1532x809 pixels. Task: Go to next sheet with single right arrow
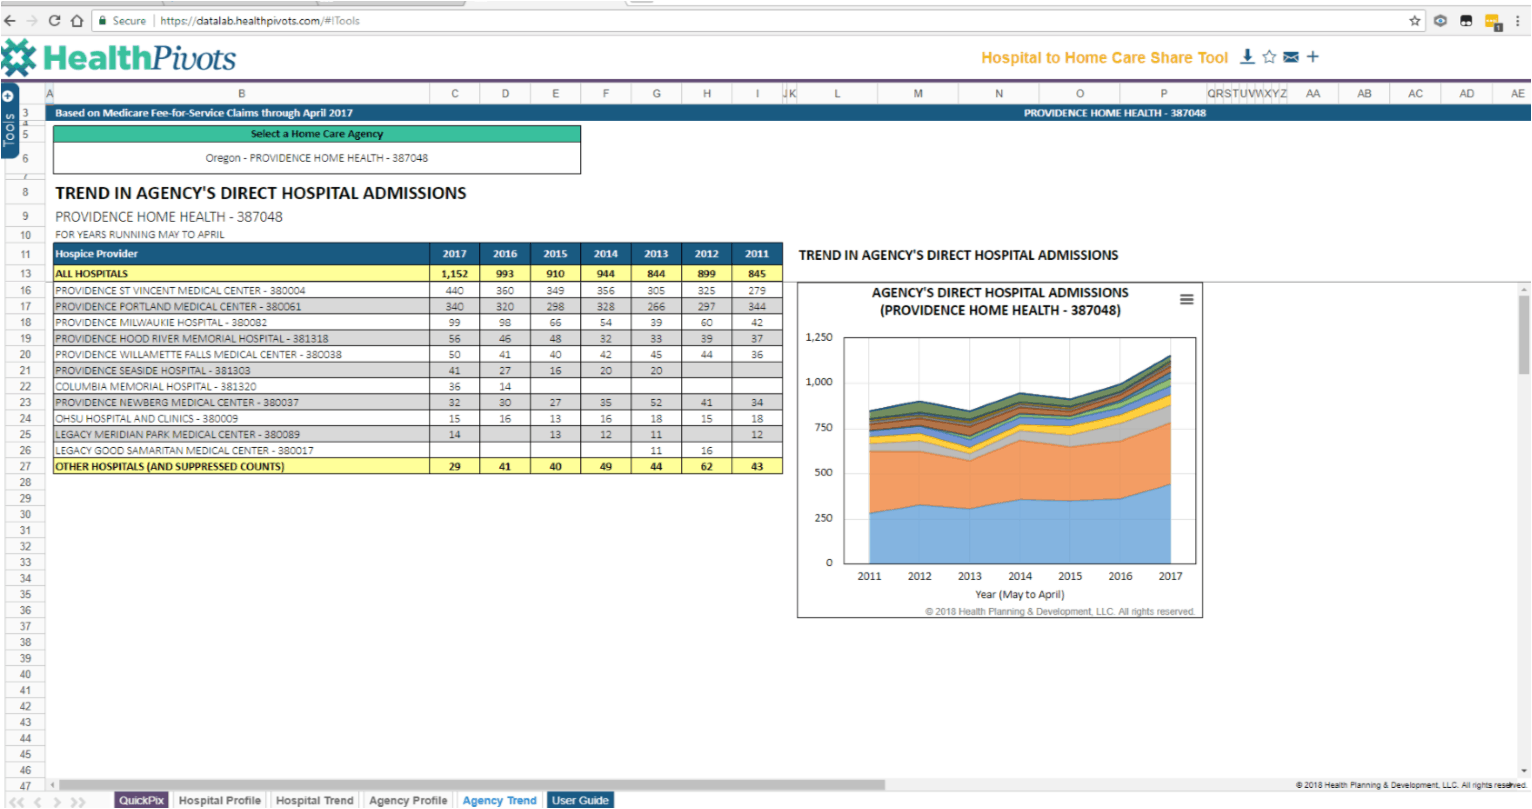pyautogui.click(x=56, y=801)
